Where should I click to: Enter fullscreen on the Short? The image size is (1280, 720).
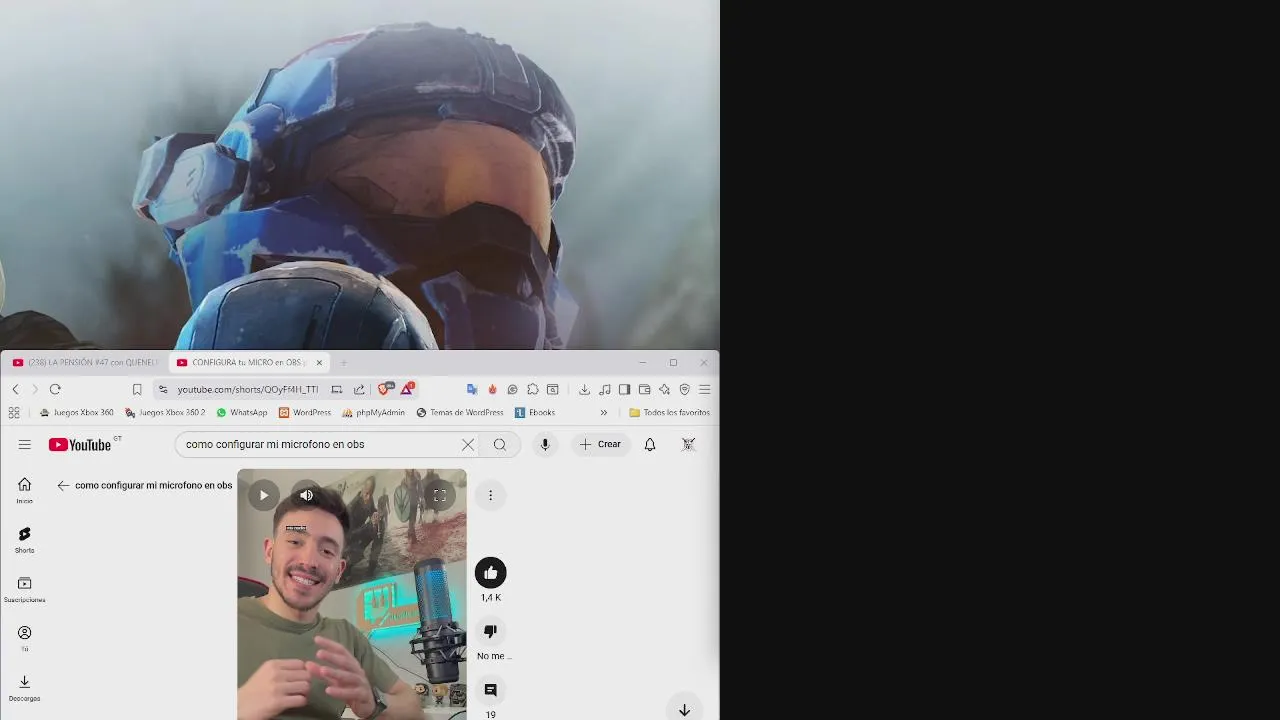pos(439,495)
